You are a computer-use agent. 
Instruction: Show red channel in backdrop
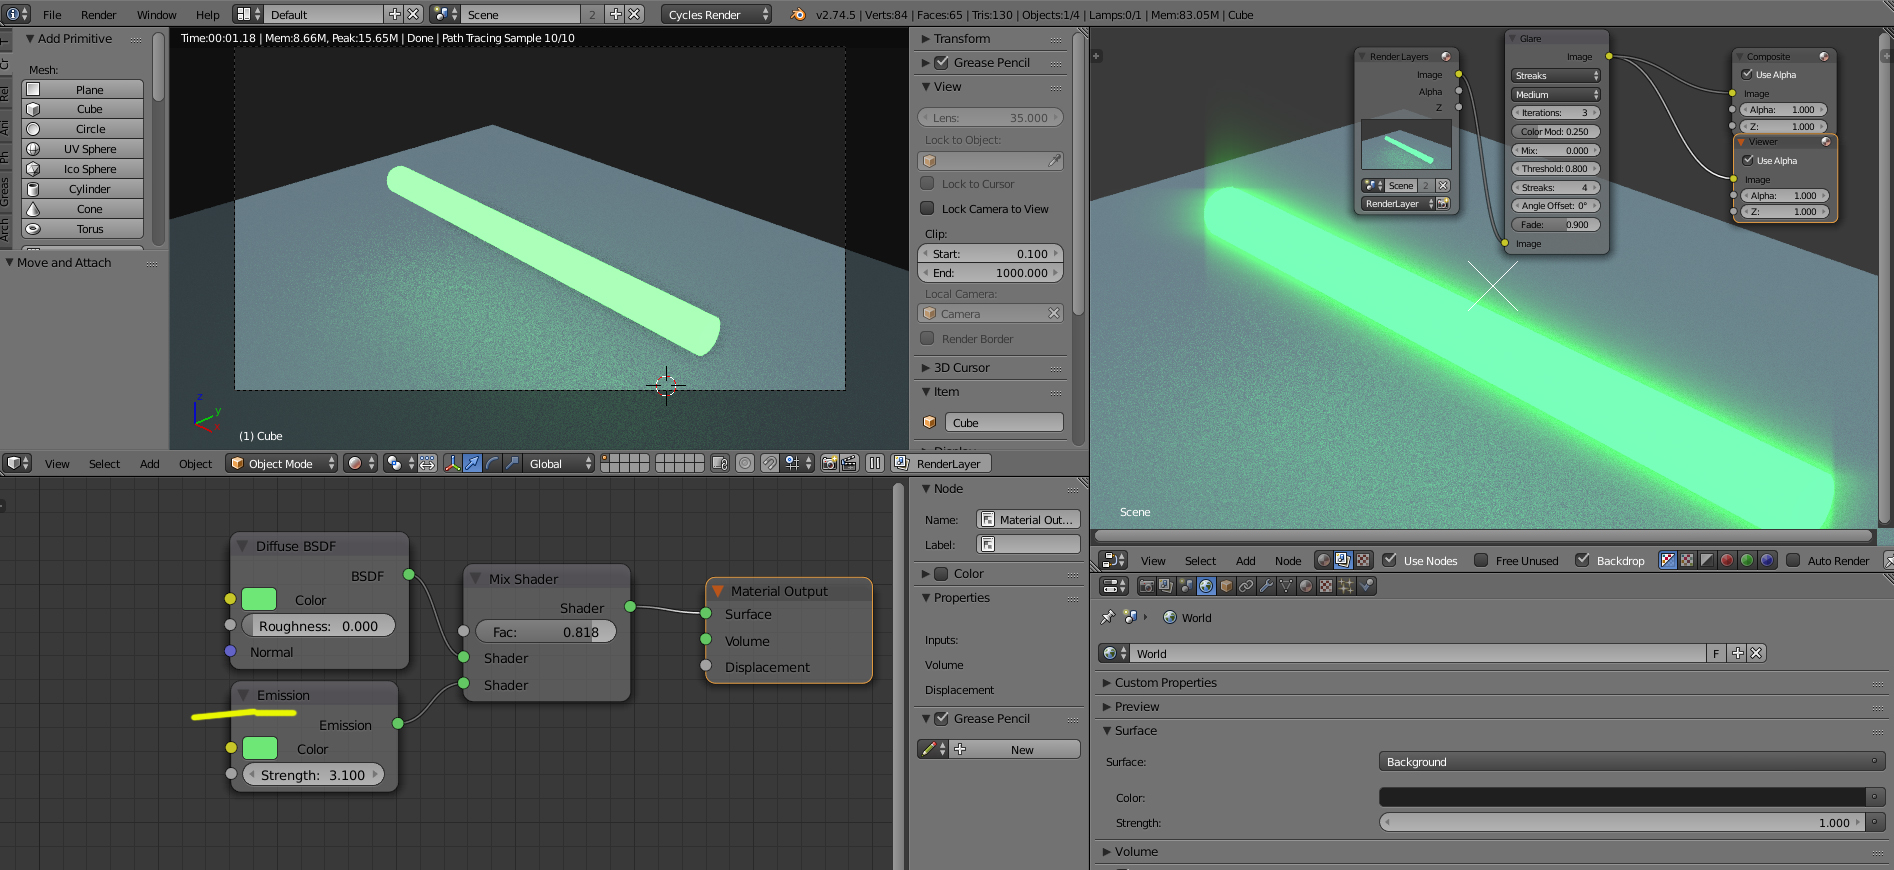[x=1727, y=561]
